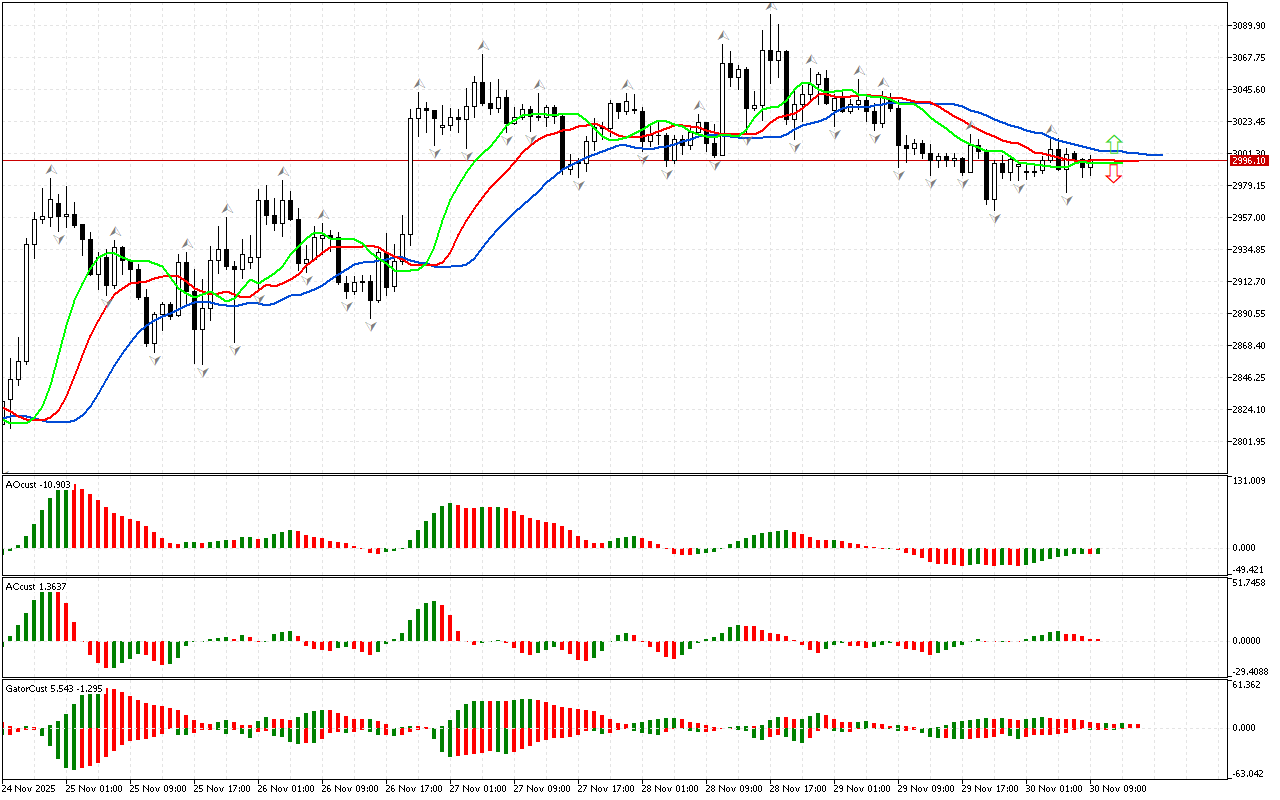
Task: Click the 3045.60 price scale value
Action: (x=1250, y=90)
